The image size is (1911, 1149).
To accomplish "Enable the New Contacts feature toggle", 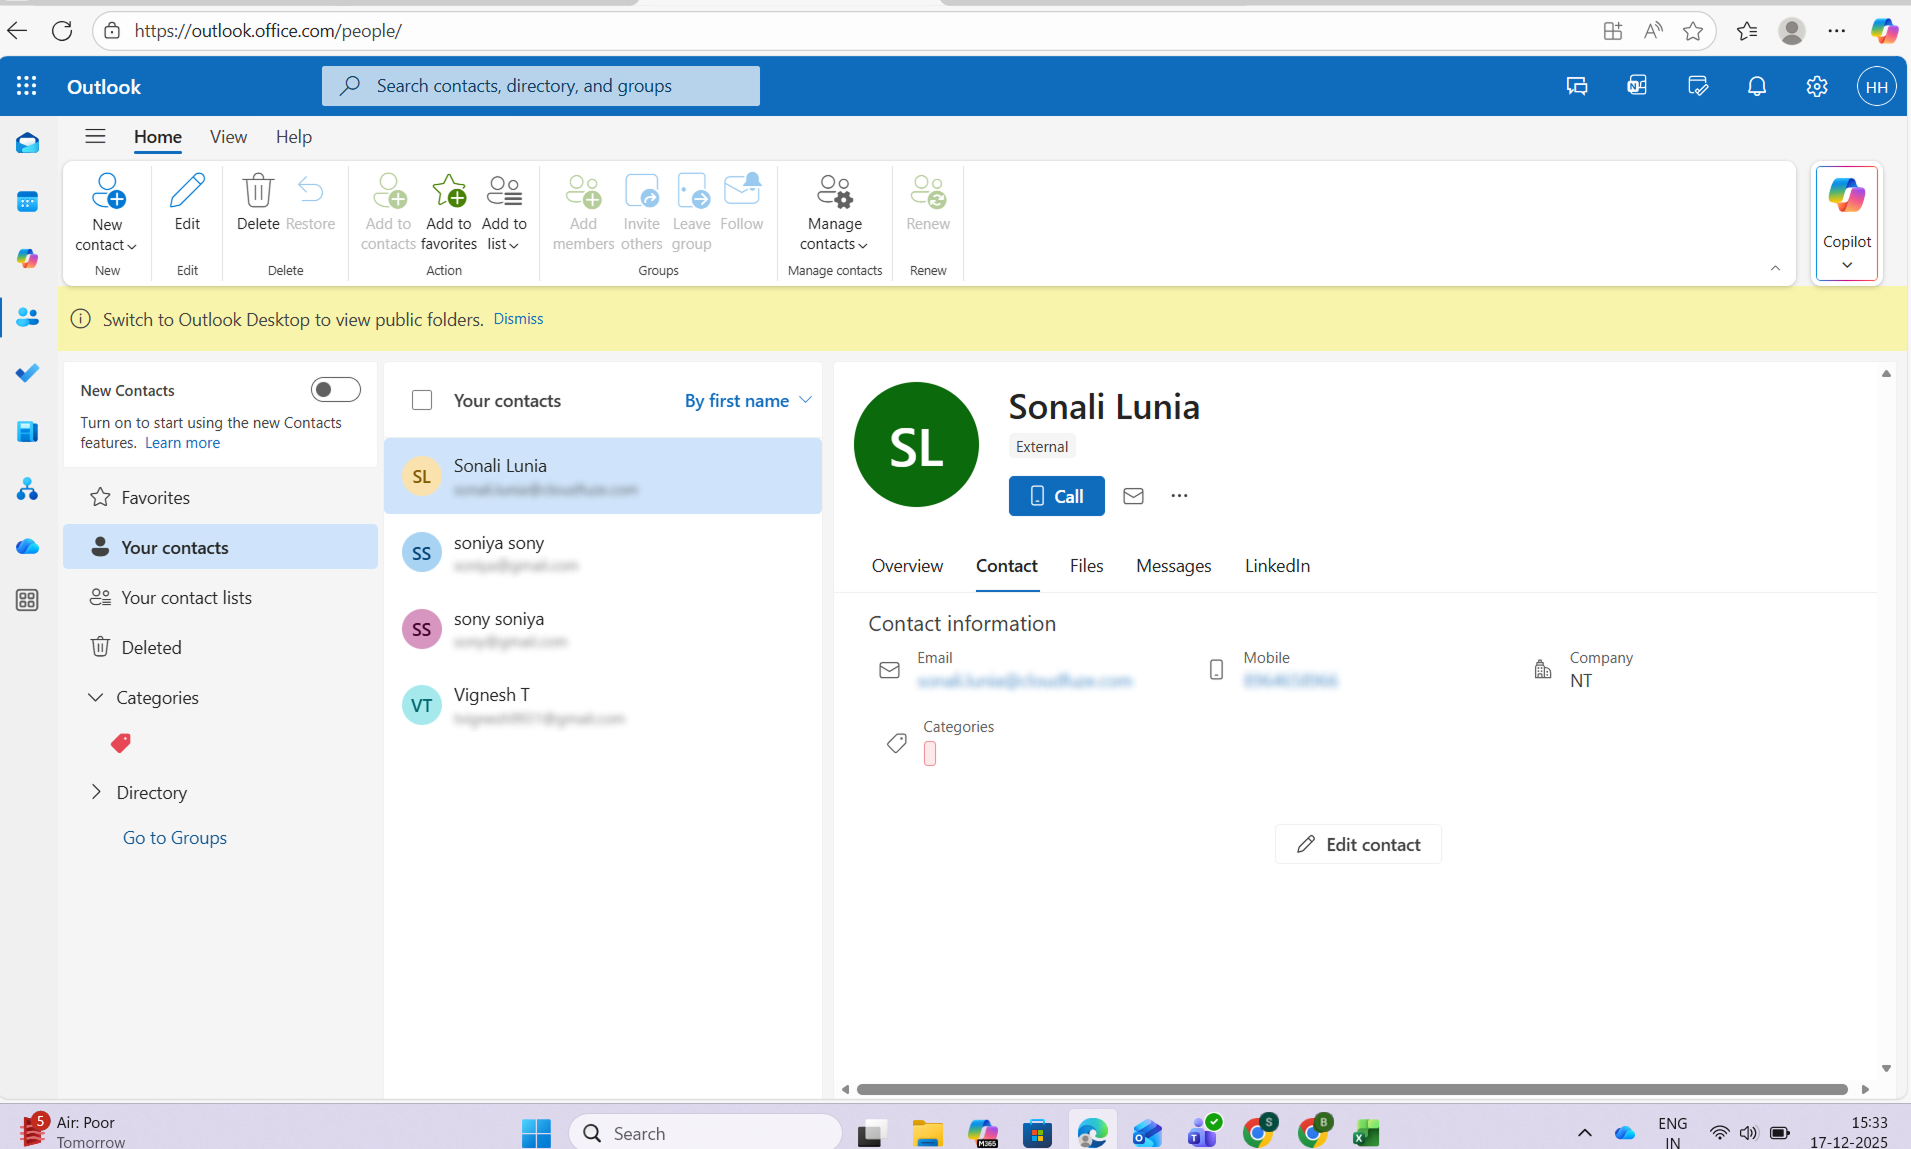I will (x=336, y=389).
